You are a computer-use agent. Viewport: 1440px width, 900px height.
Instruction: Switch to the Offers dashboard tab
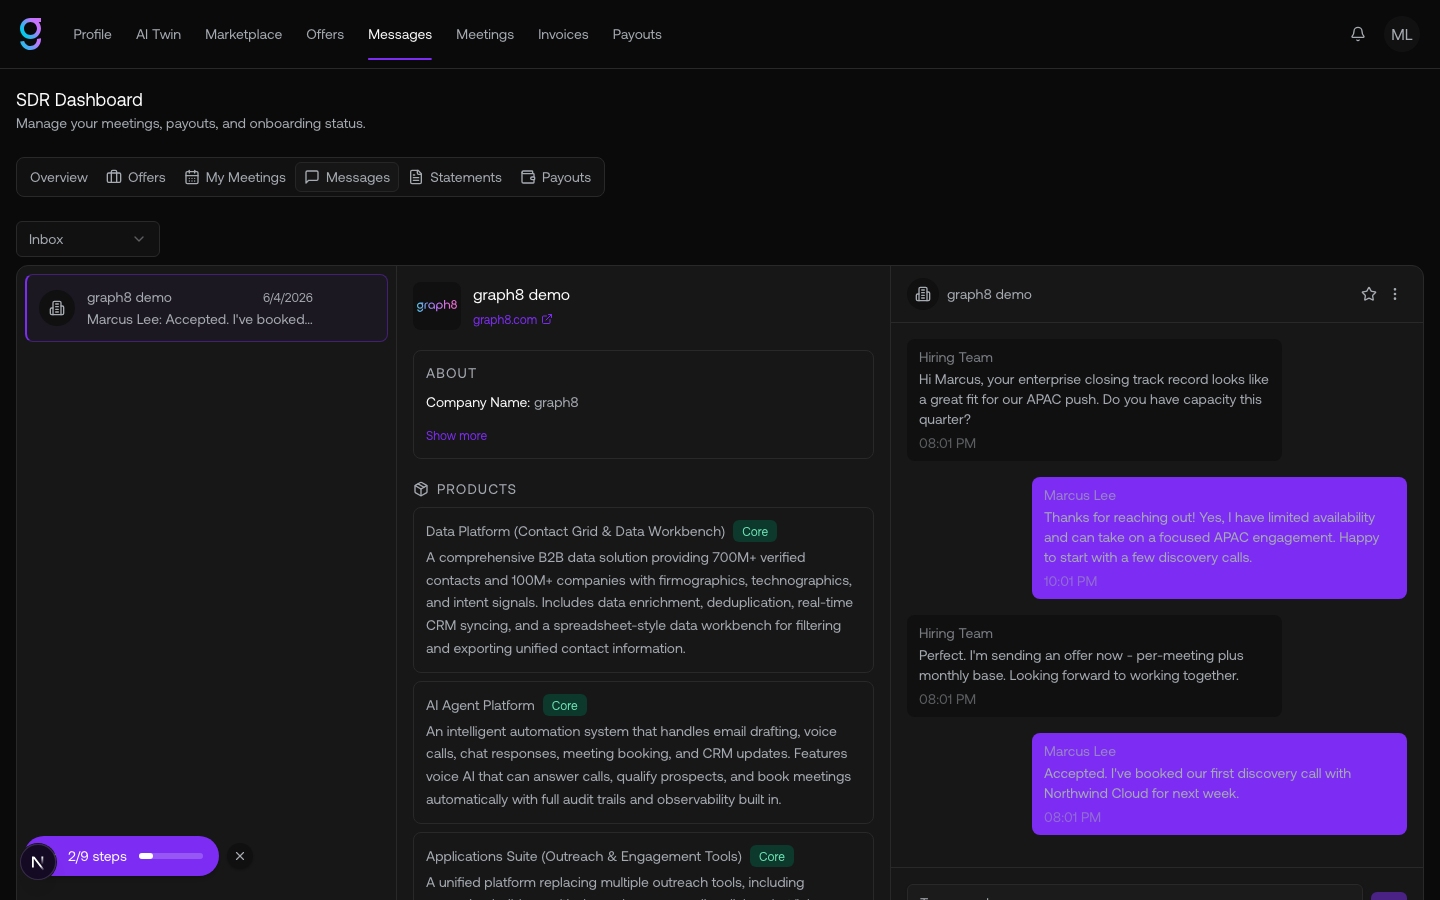tap(136, 177)
